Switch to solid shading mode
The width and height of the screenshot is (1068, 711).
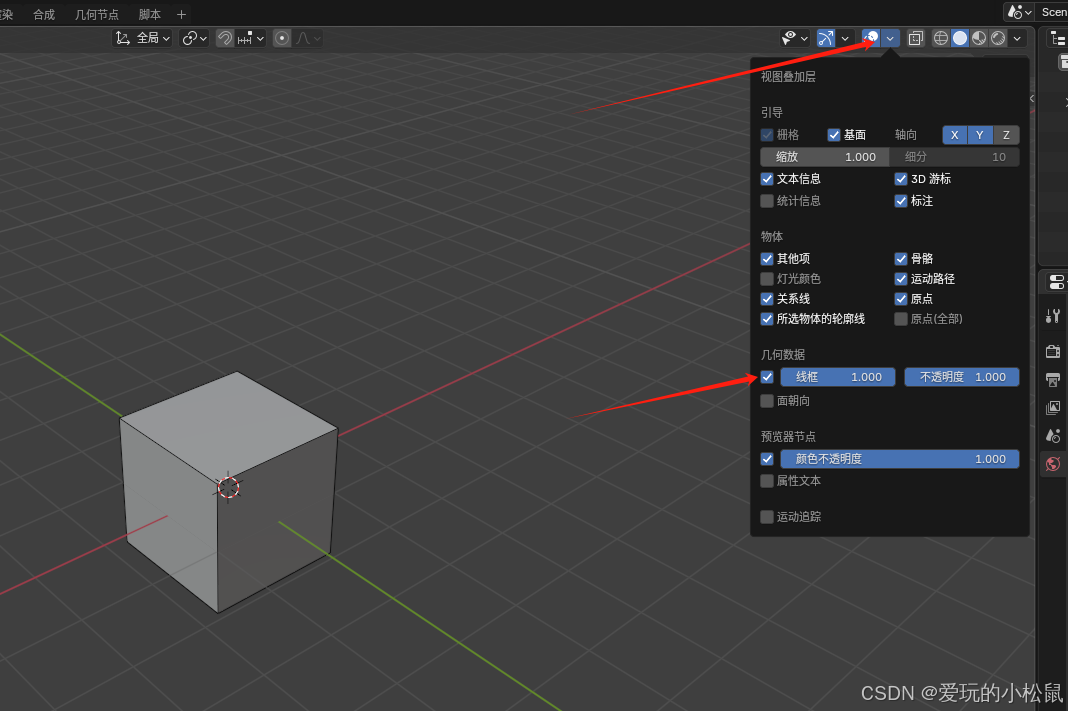pyautogui.click(x=960, y=38)
